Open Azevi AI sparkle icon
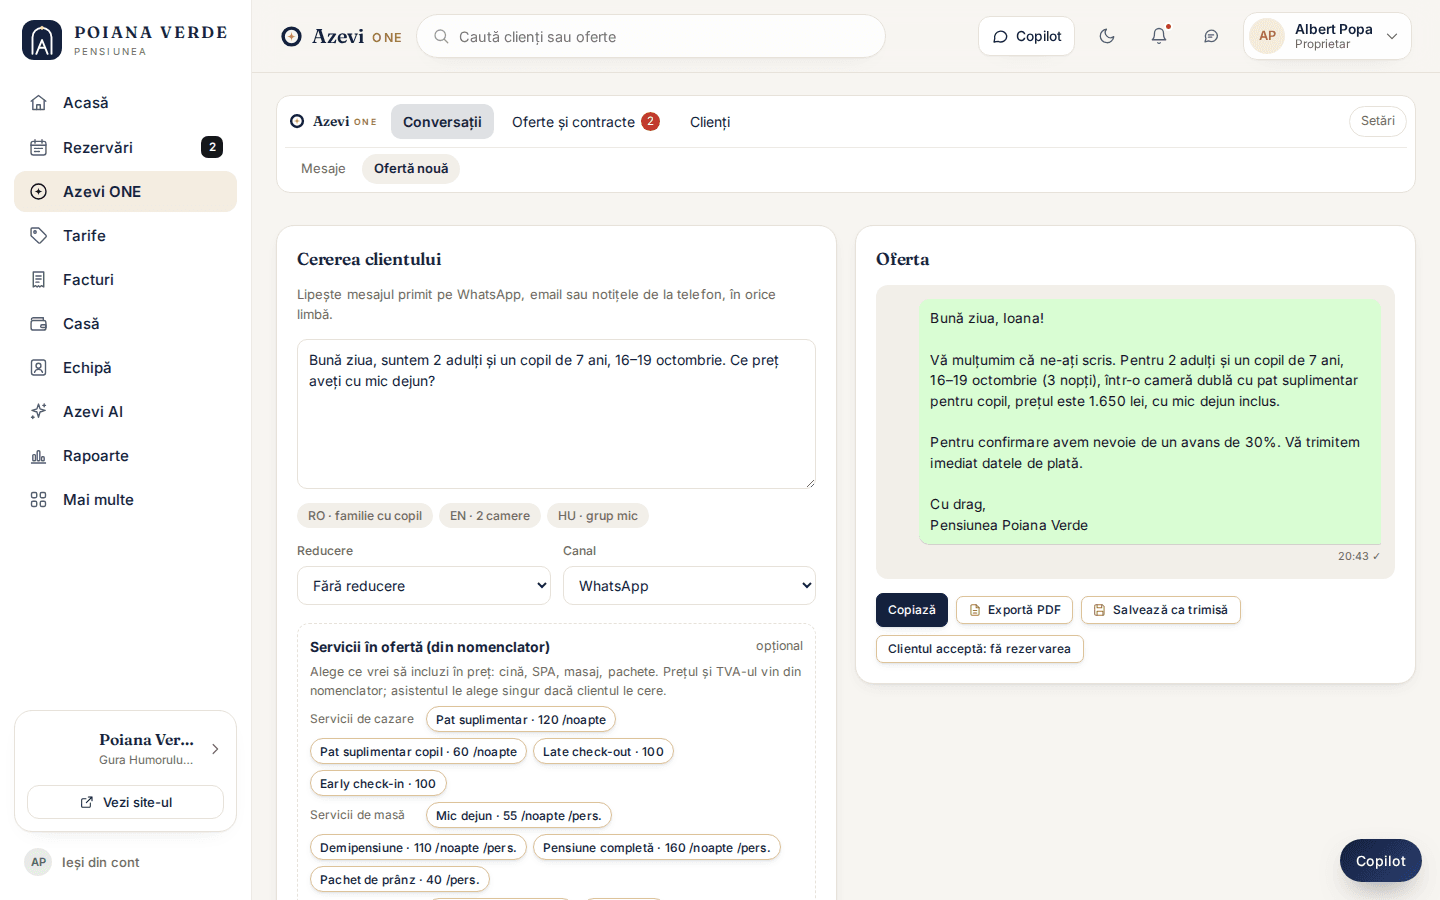This screenshot has height=900, width=1440. [x=39, y=411]
